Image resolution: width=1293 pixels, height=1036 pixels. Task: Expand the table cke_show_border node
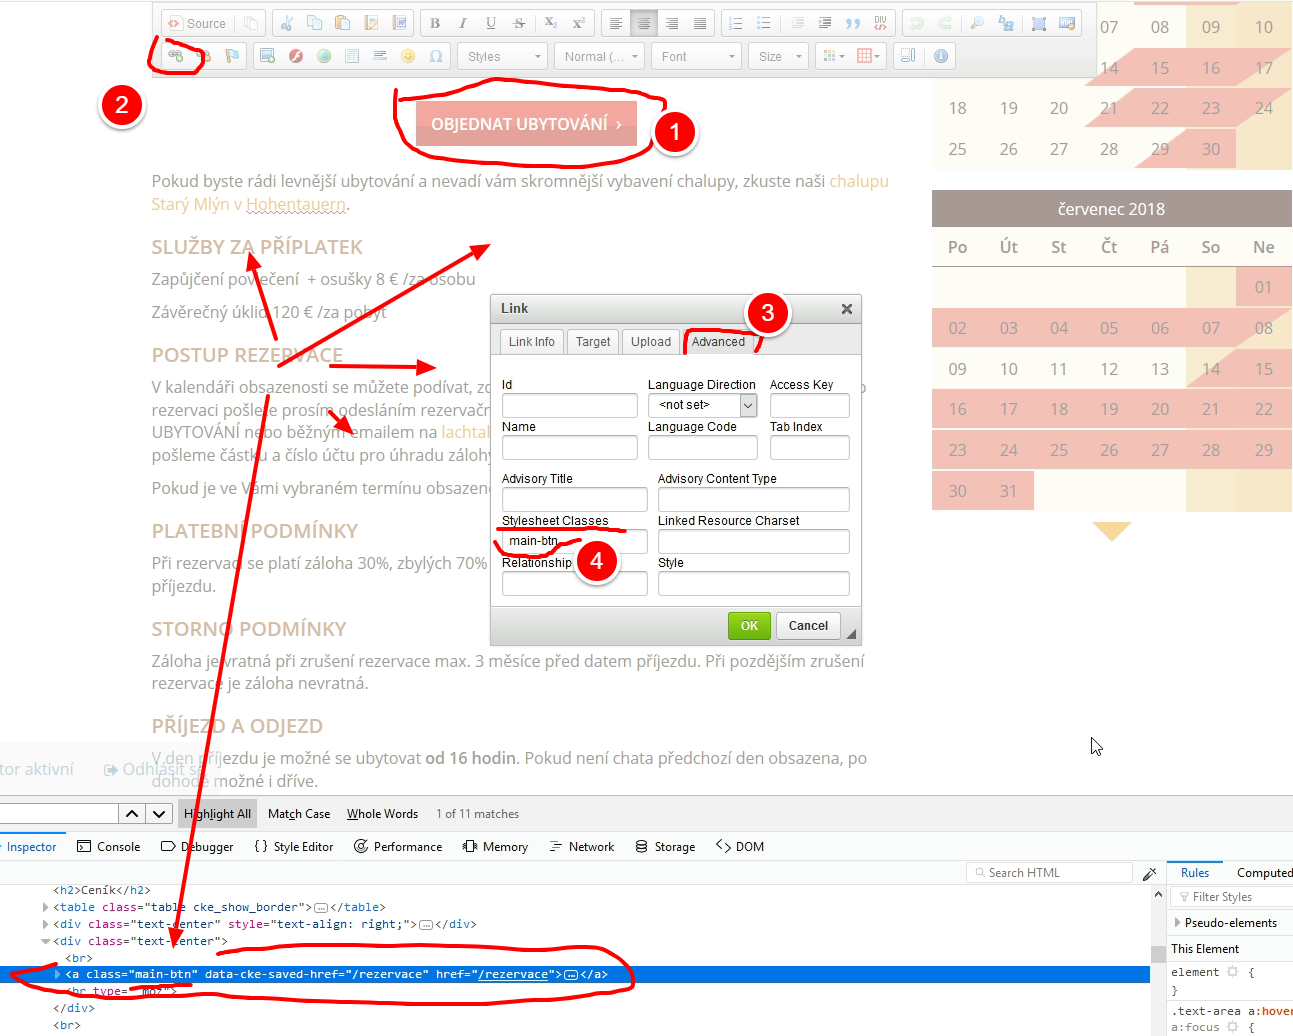coord(46,907)
